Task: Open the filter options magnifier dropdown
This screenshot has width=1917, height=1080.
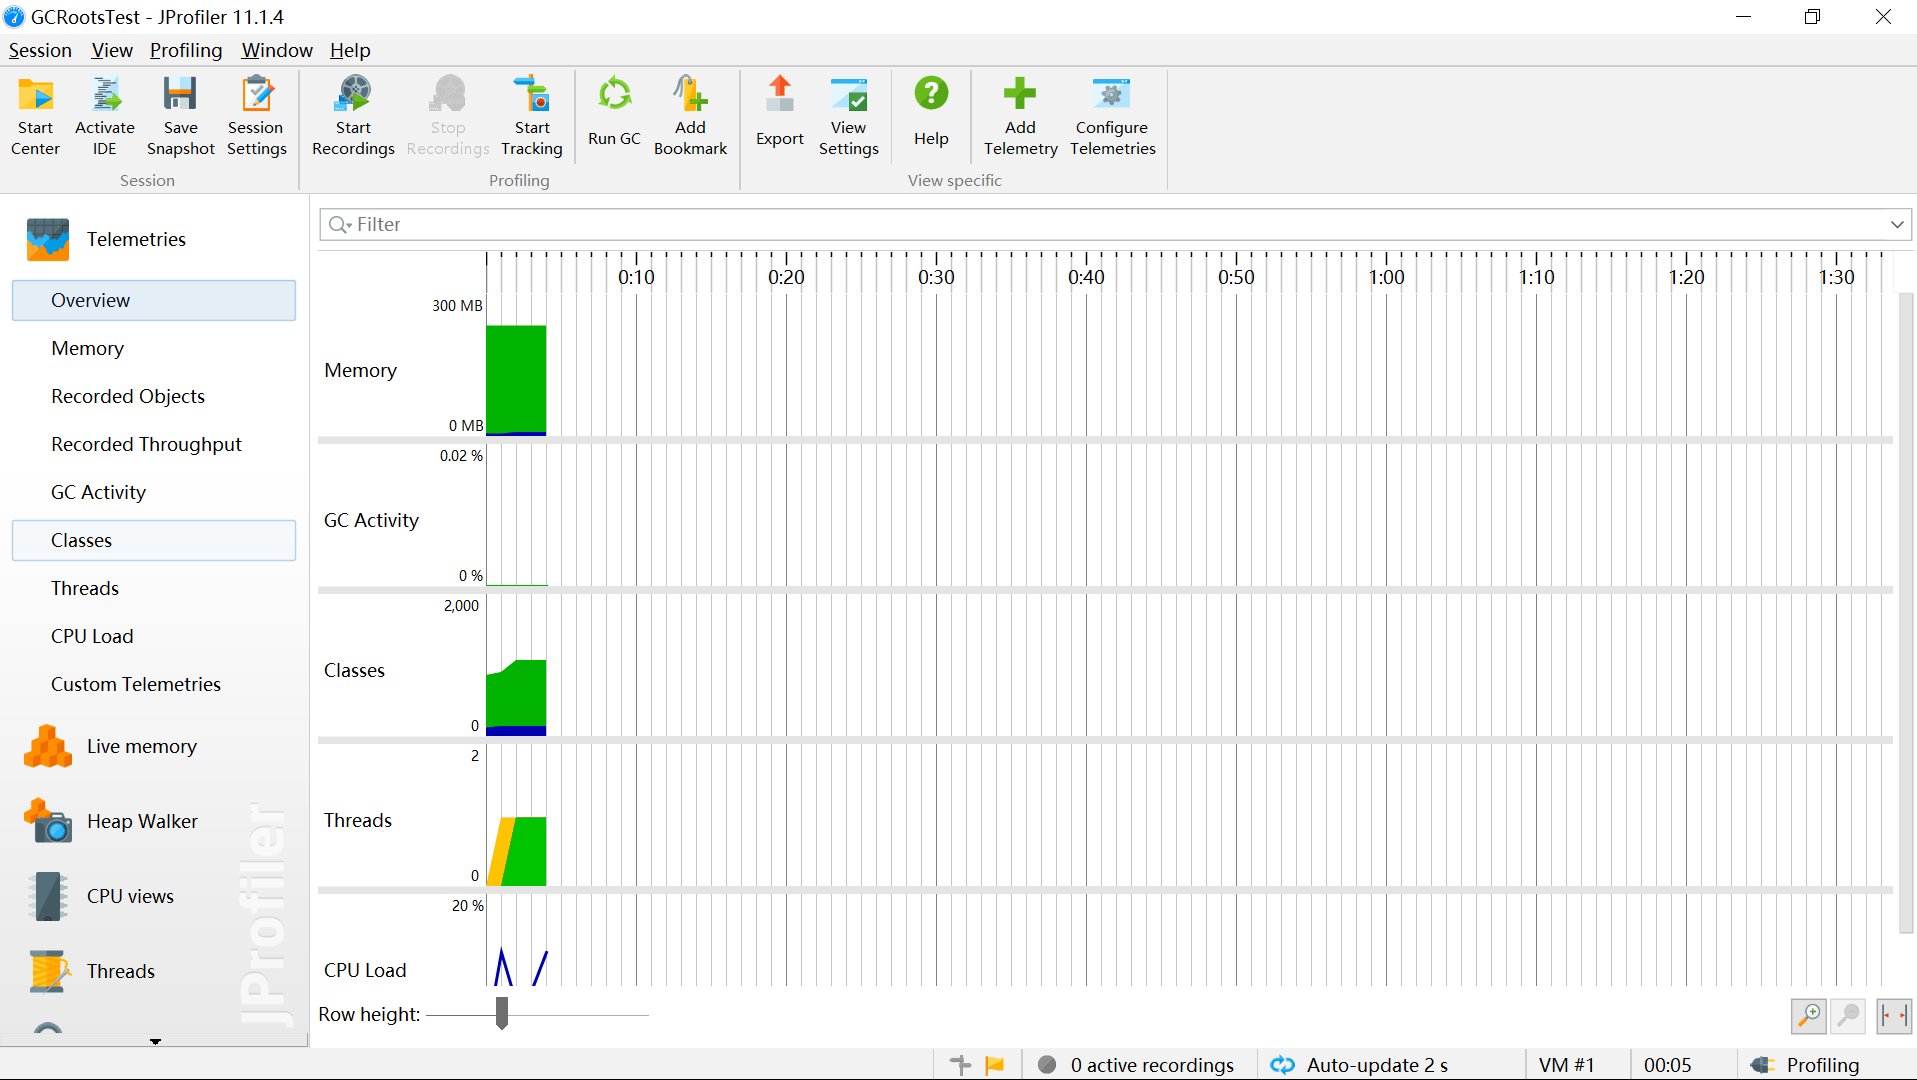Action: (x=340, y=225)
